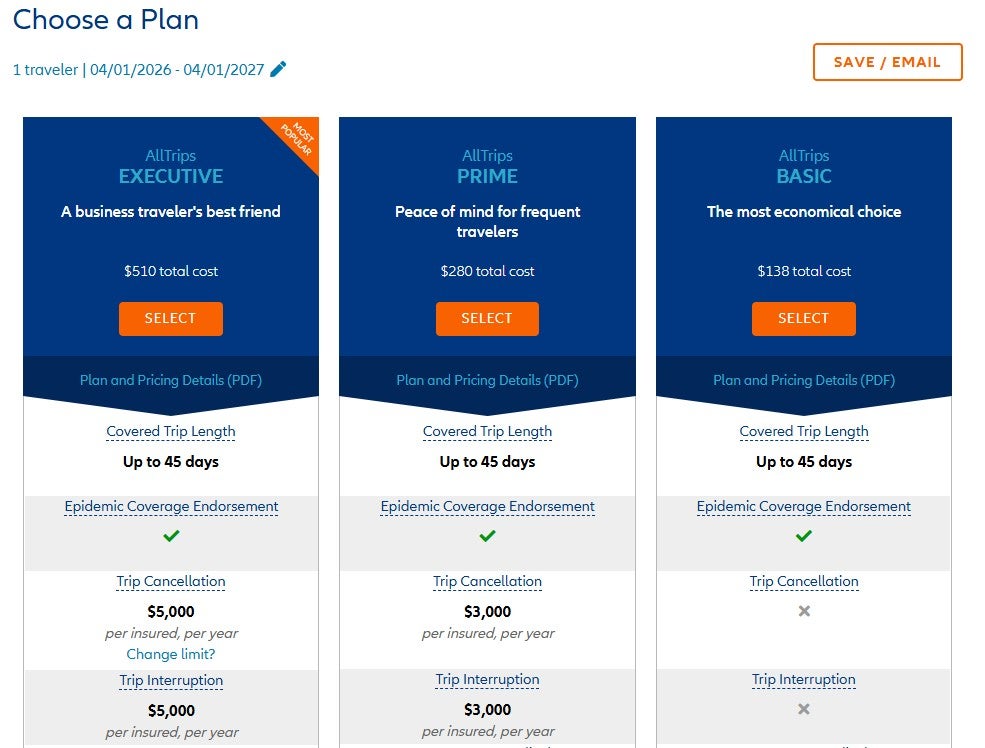985x748 pixels.
Task: Open Covered Trip Length details for Executive plan
Action: point(170,431)
